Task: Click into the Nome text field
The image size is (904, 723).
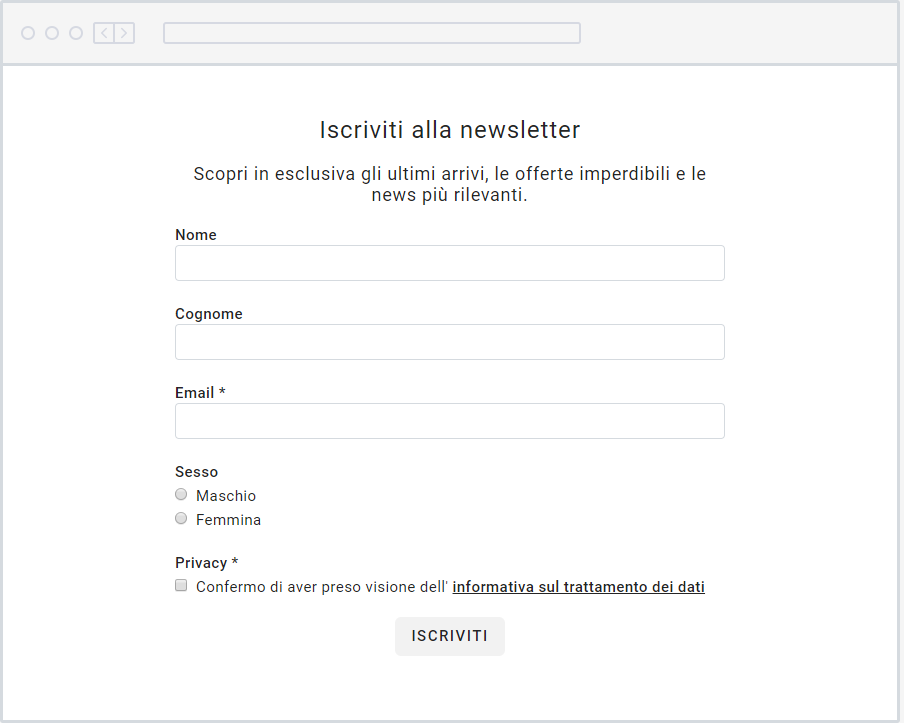Action: pos(449,263)
